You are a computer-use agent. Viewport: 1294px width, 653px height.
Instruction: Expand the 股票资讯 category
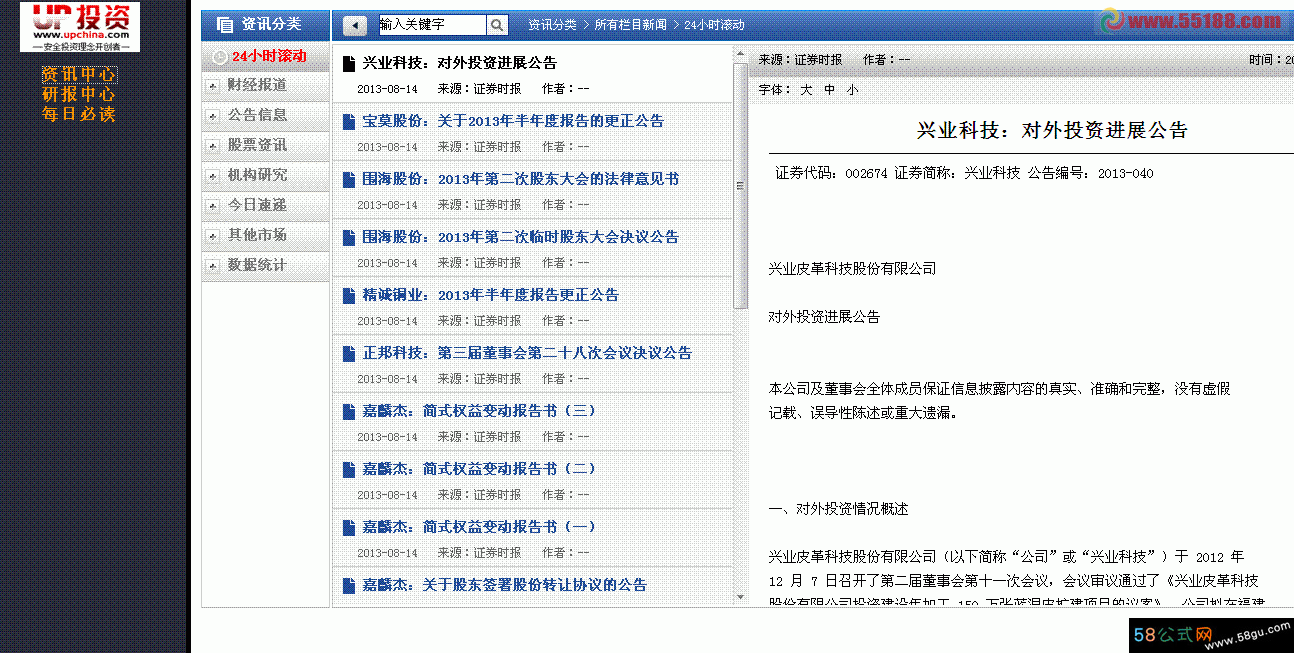pyautogui.click(x=212, y=146)
